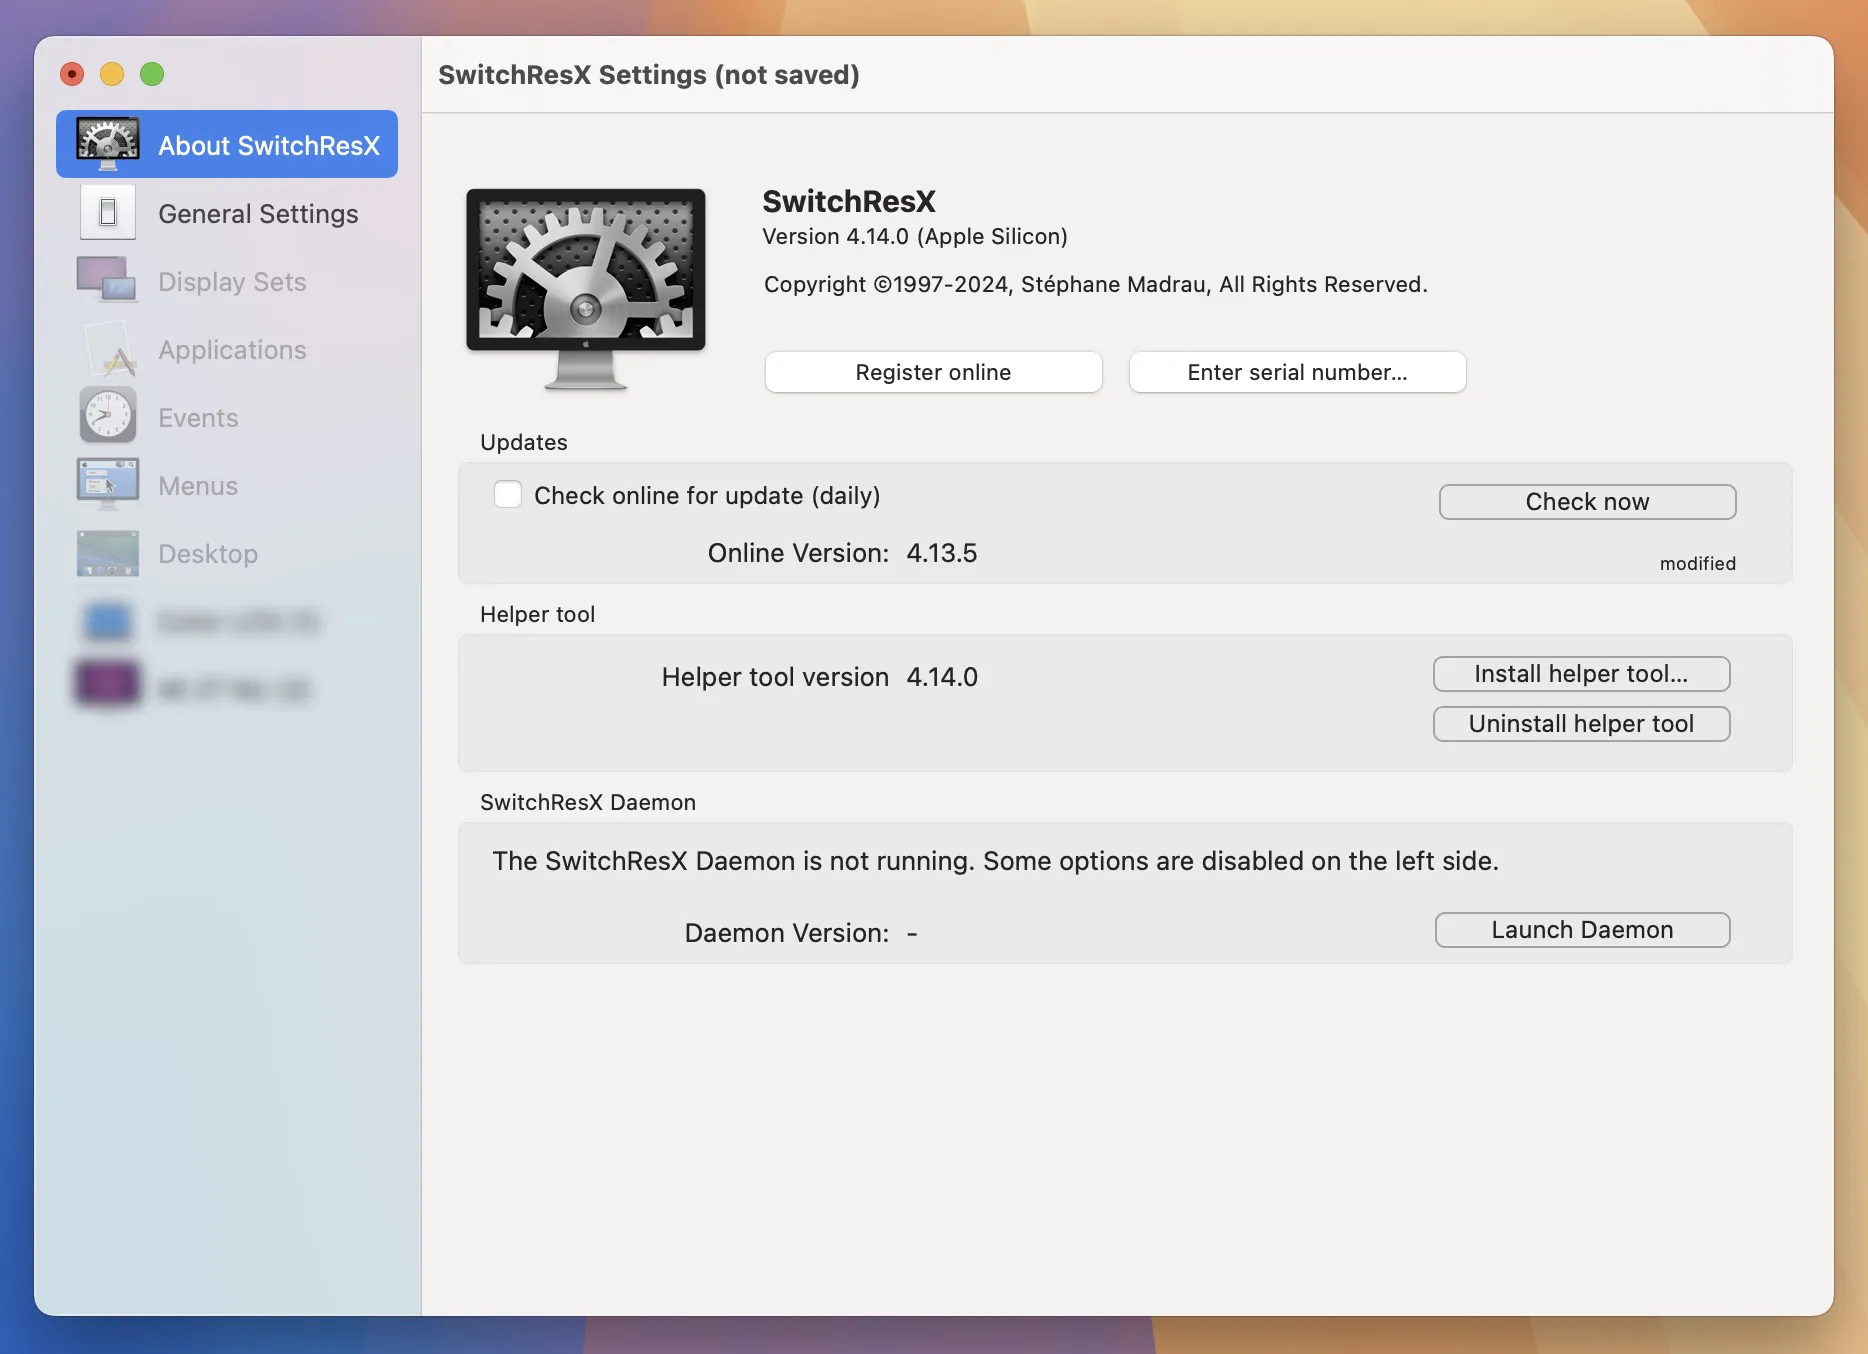Minimize the window with yellow button

coord(112,74)
